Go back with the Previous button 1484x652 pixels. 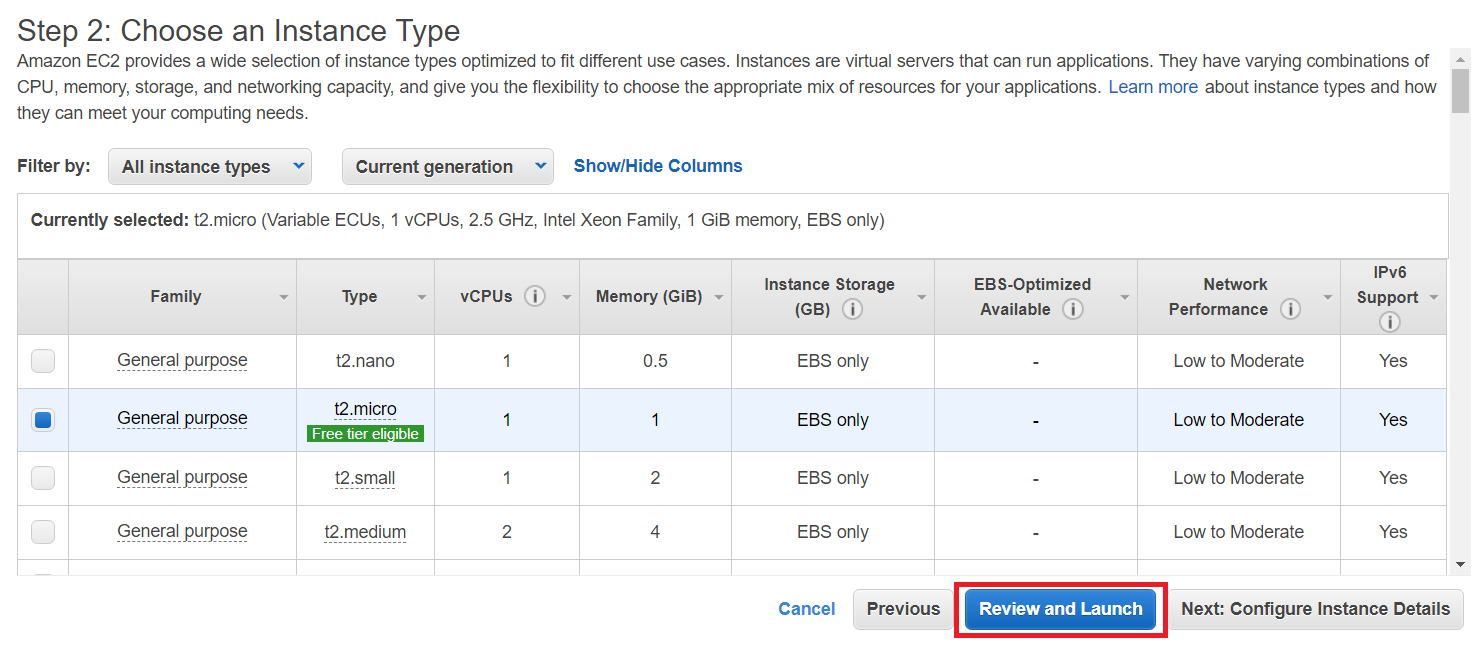(x=903, y=609)
